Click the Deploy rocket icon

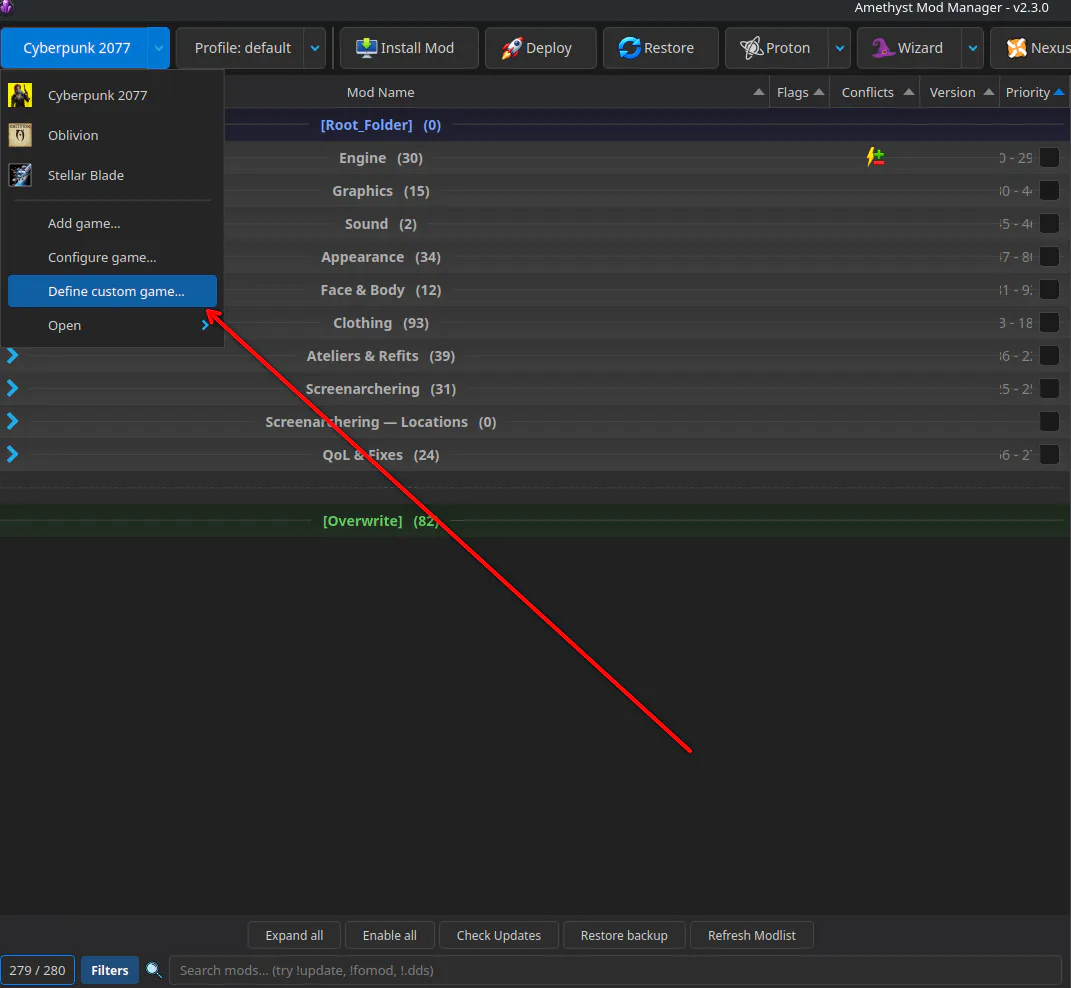(512, 48)
